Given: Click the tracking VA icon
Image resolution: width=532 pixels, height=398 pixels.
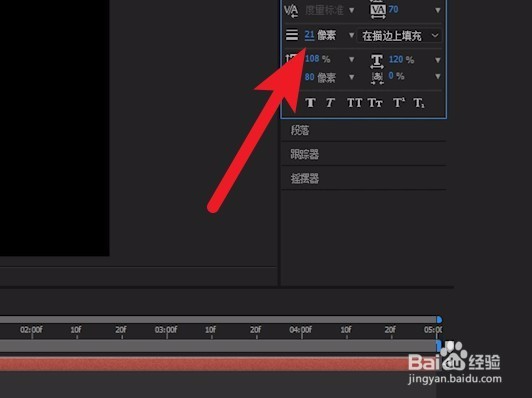Looking at the screenshot, I should (x=378, y=11).
